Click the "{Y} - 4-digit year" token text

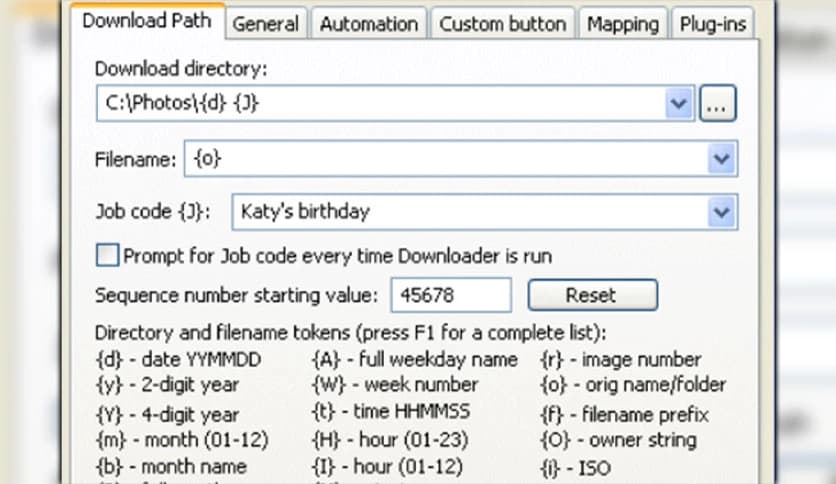167,415
